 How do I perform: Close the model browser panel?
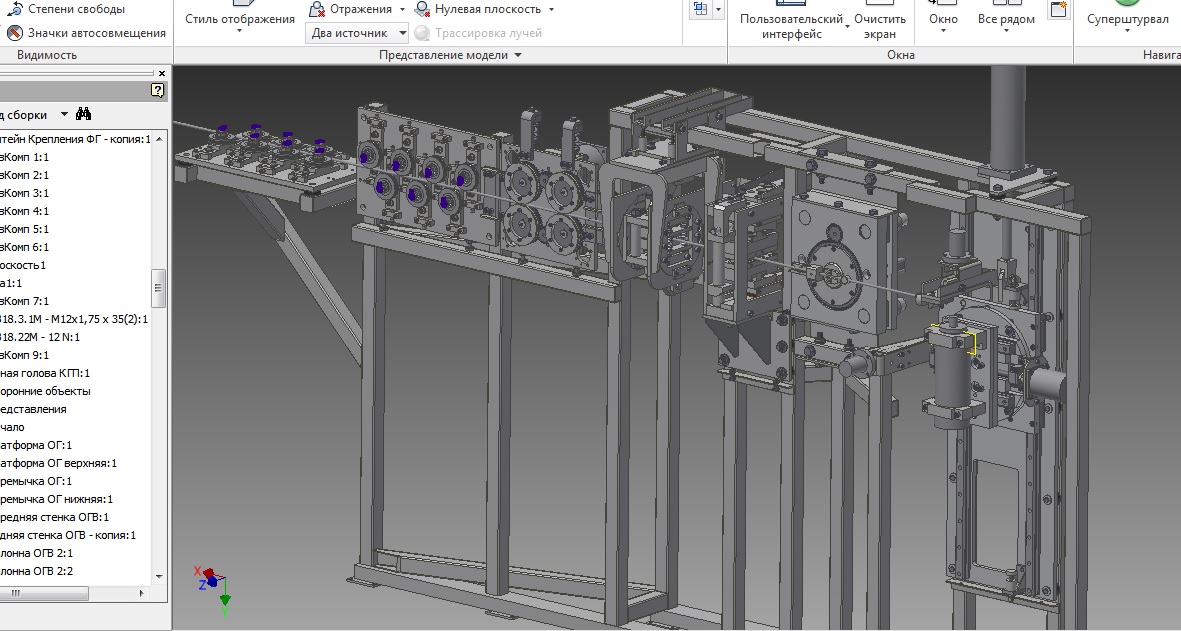pyautogui.click(x=162, y=73)
